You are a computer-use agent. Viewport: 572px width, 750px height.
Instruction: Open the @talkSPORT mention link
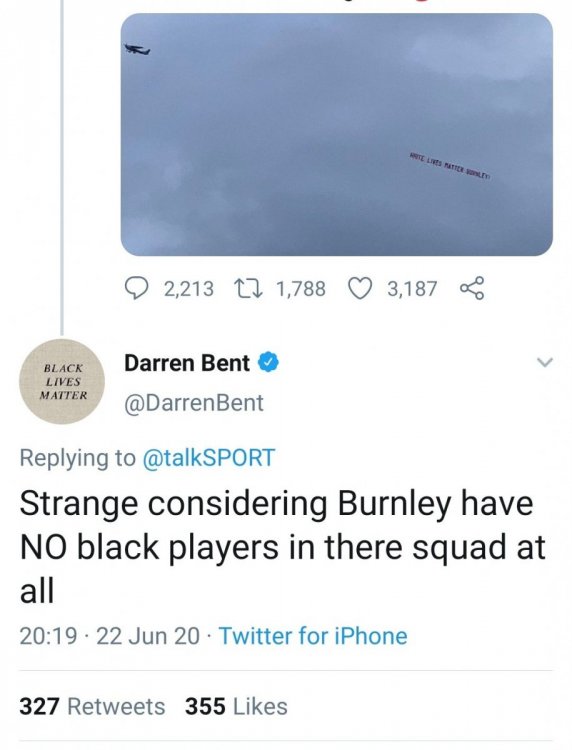(209, 458)
